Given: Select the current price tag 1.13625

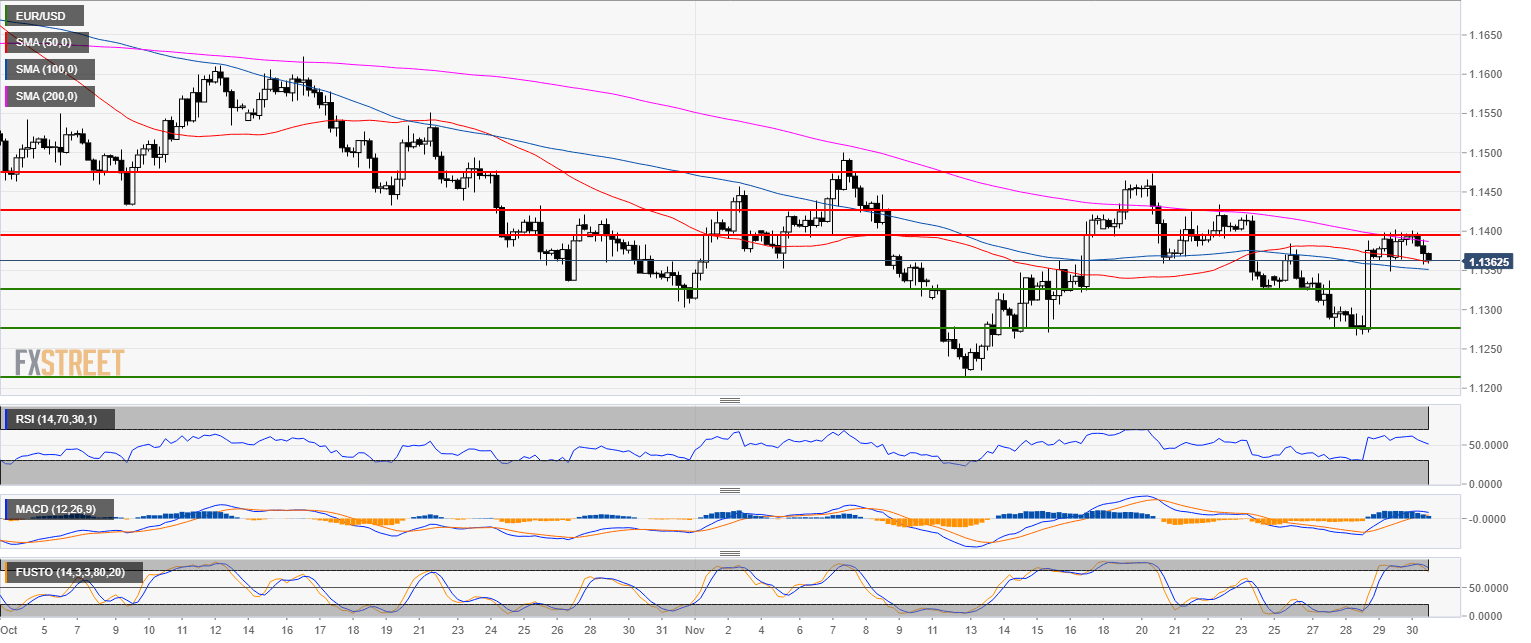Looking at the screenshot, I should [1488, 262].
